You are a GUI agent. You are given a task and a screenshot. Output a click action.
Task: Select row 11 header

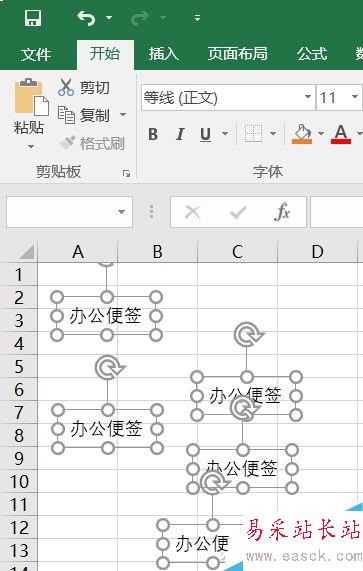point(19,504)
